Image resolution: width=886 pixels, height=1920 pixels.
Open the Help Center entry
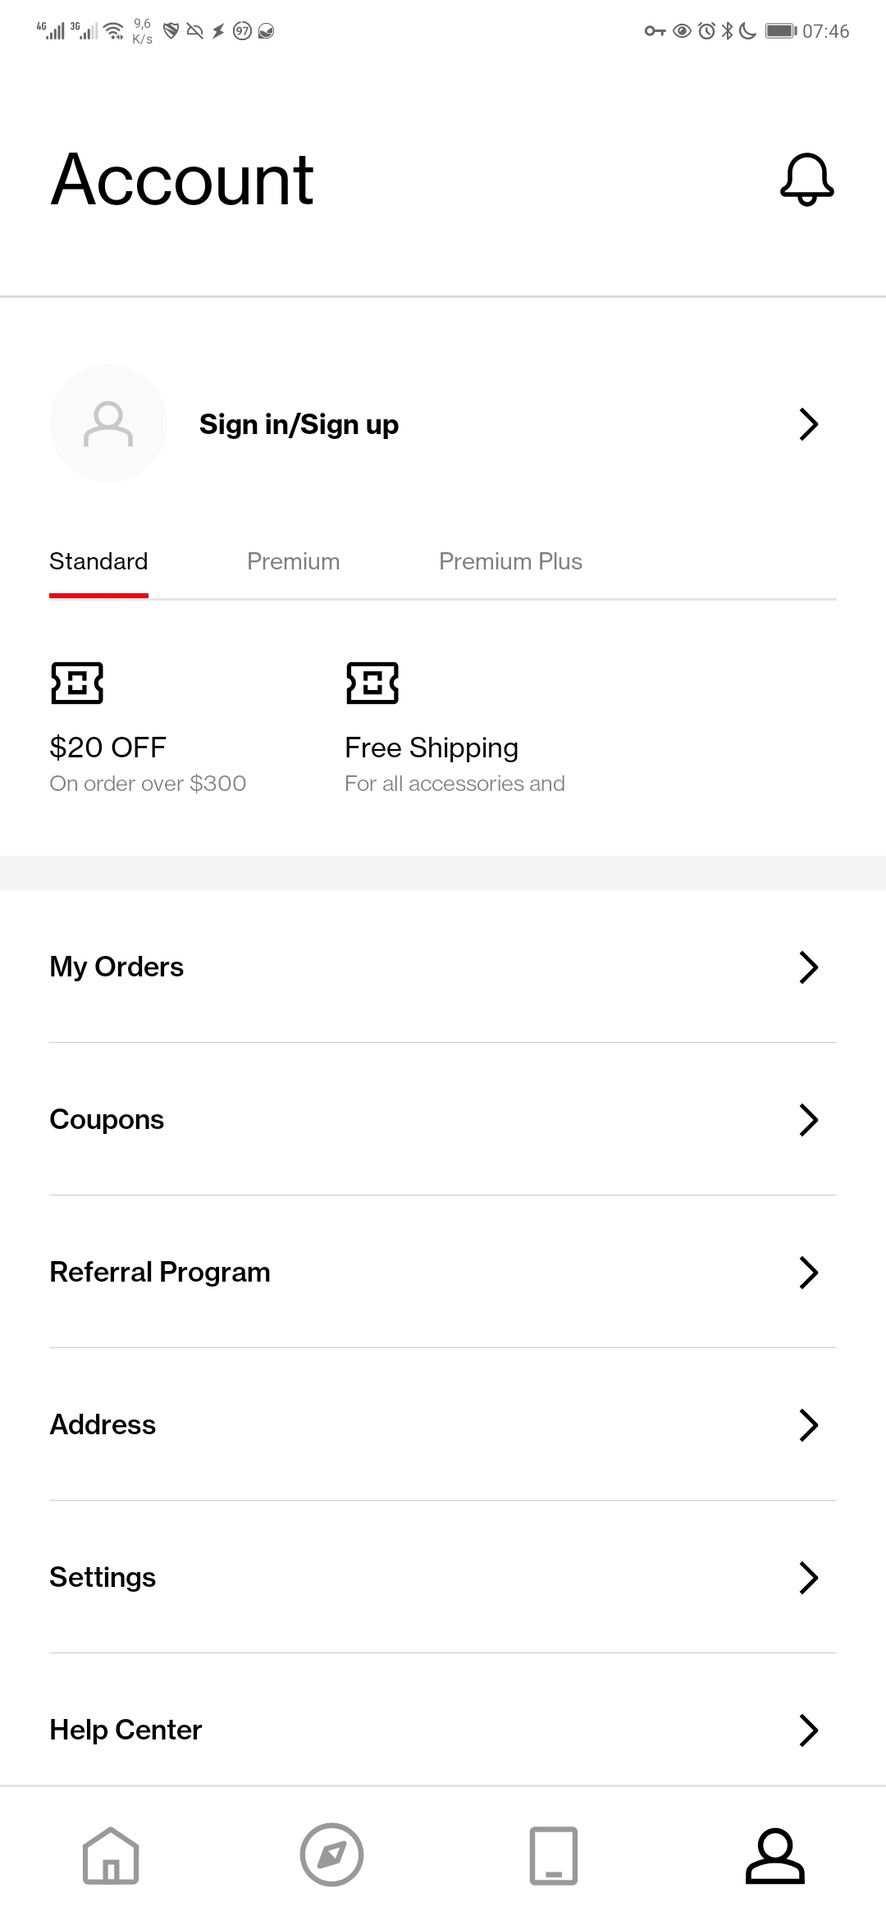[x=126, y=1730]
